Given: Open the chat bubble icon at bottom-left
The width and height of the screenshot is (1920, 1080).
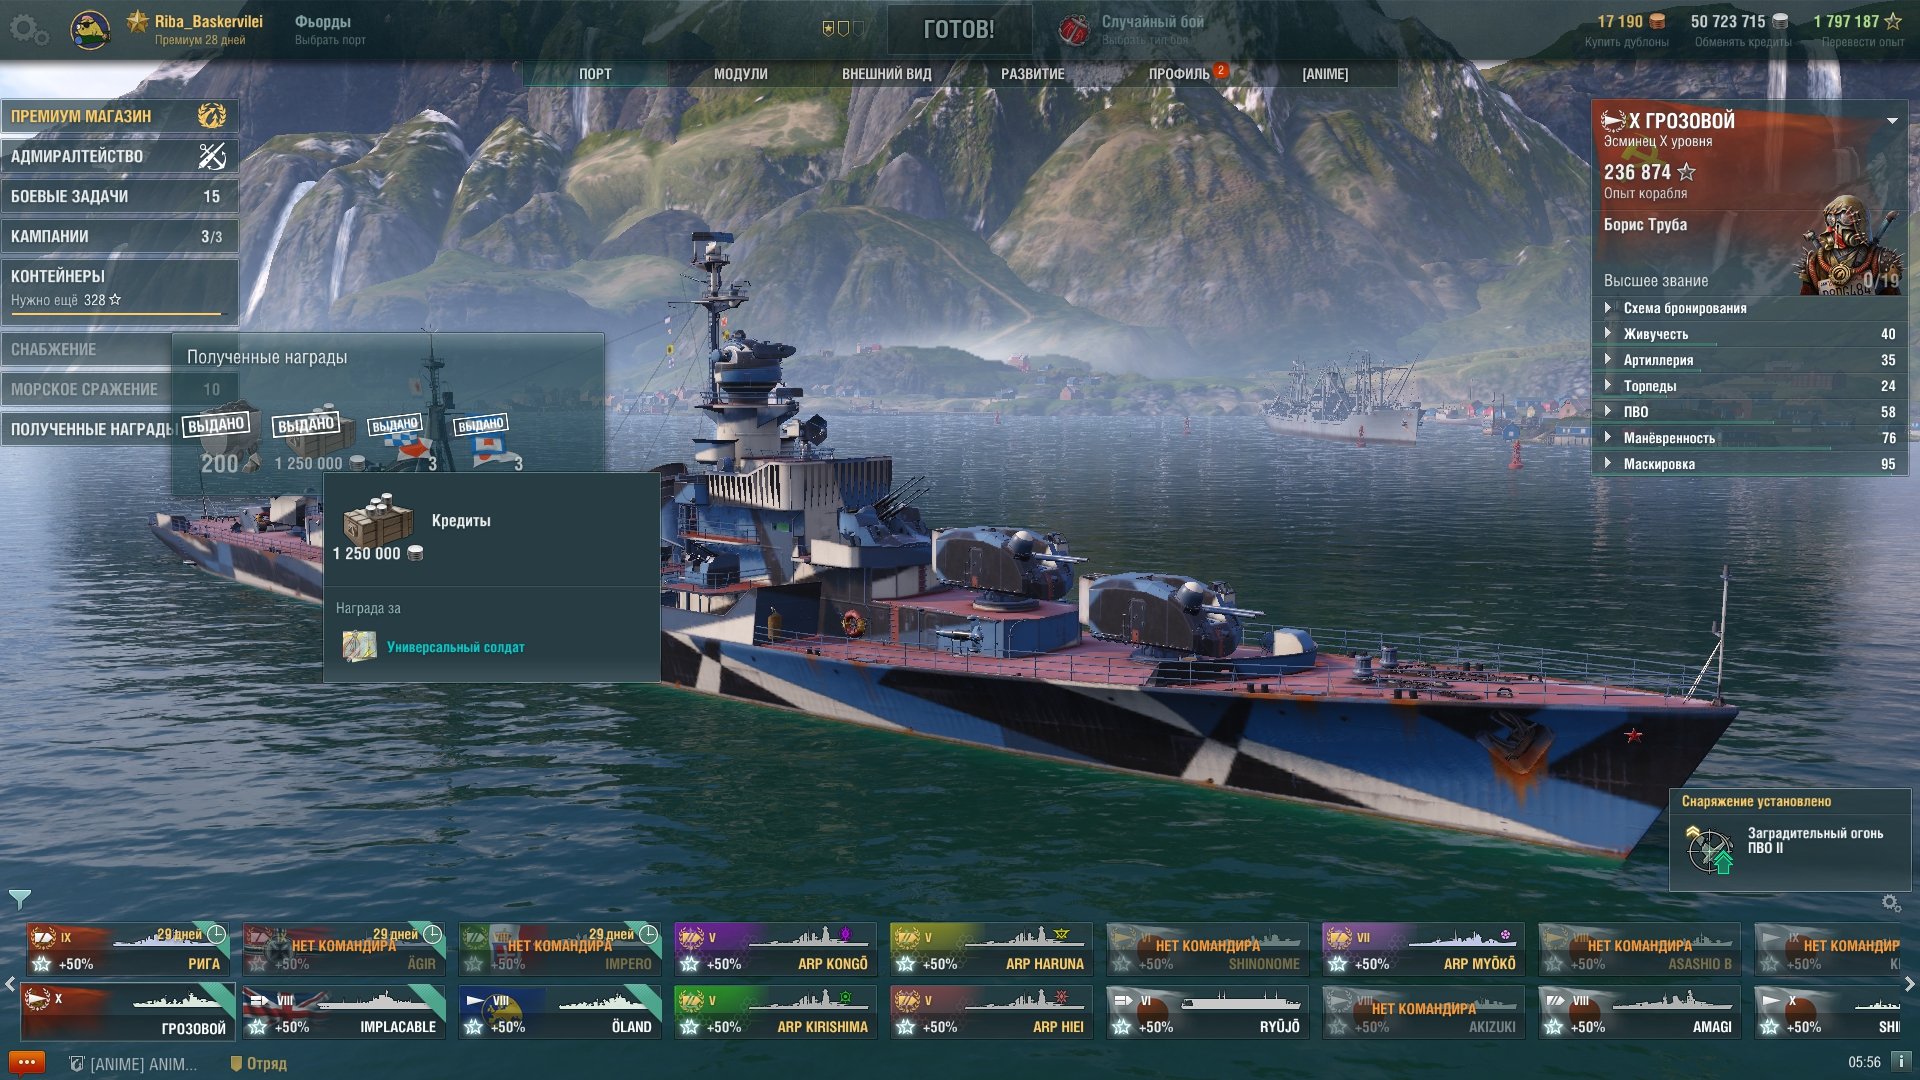Looking at the screenshot, I should [x=27, y=1063].
